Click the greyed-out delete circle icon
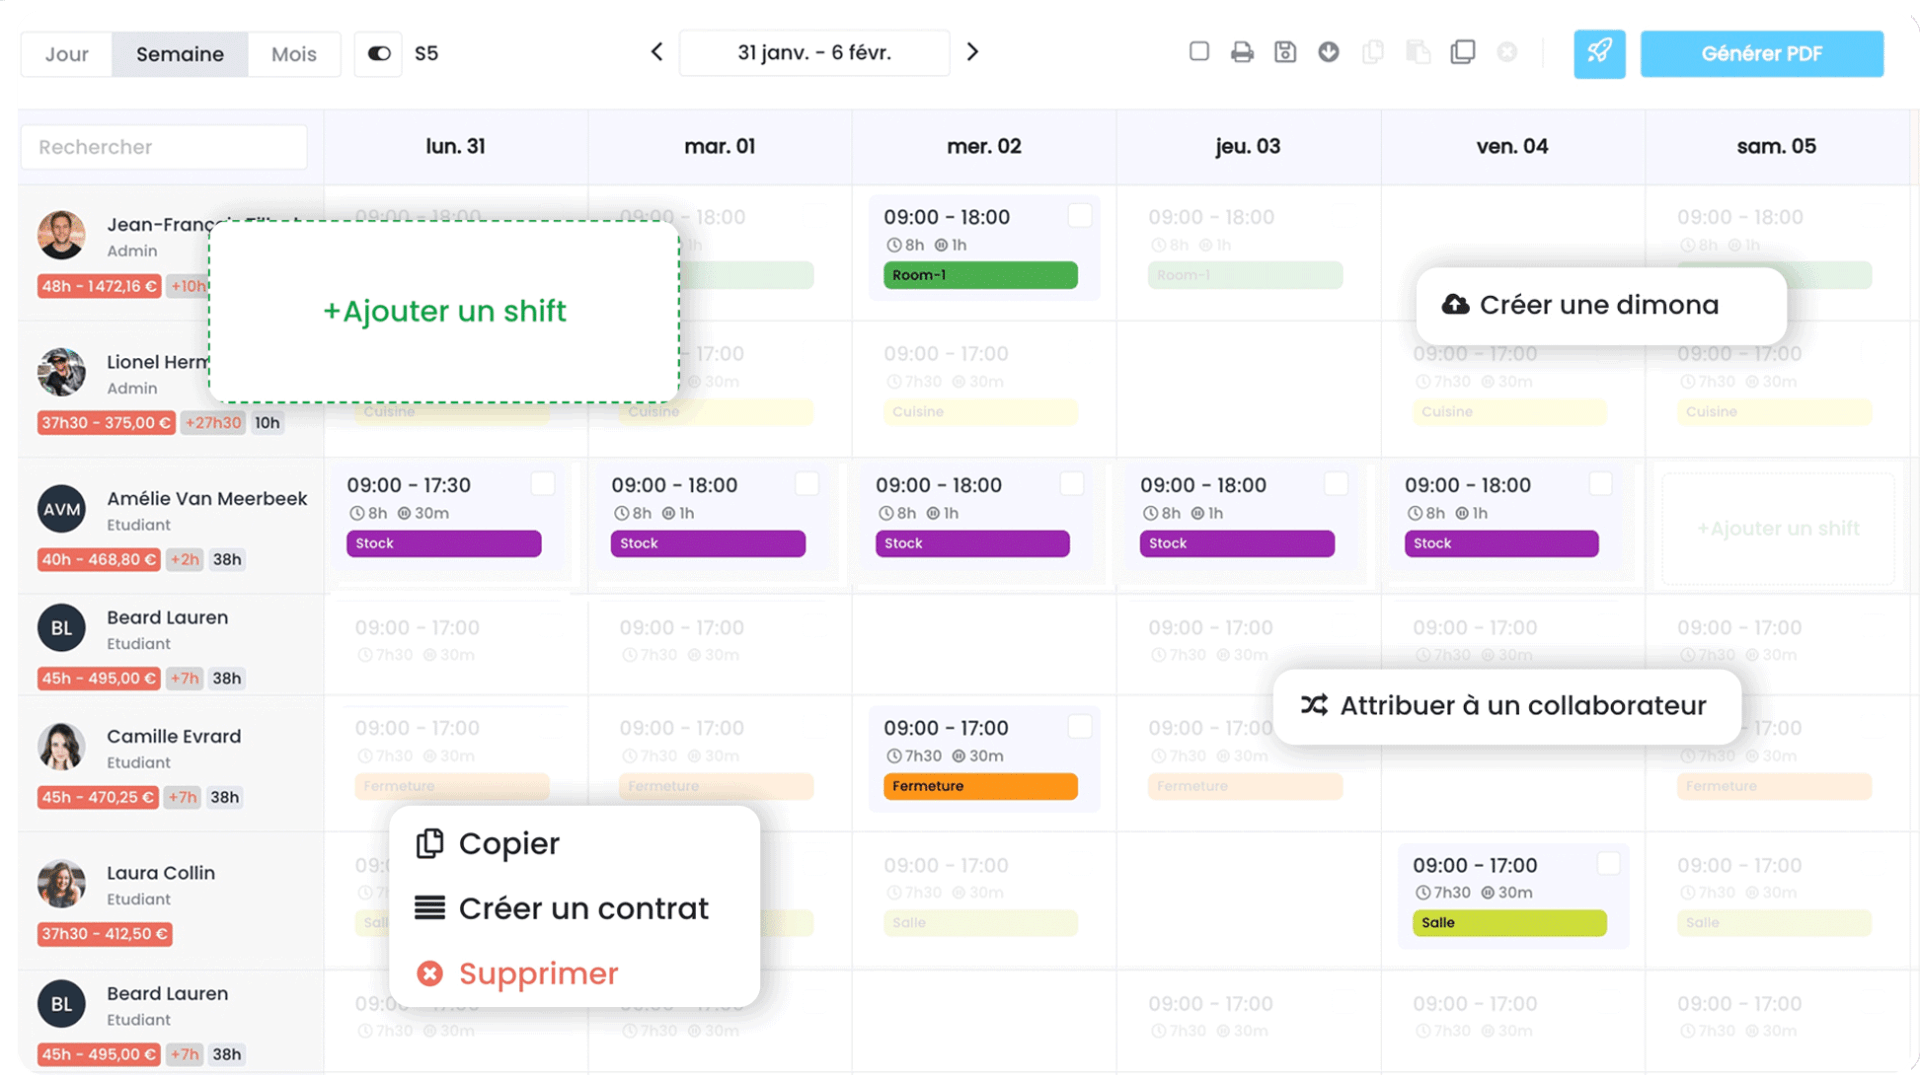 1507,52
